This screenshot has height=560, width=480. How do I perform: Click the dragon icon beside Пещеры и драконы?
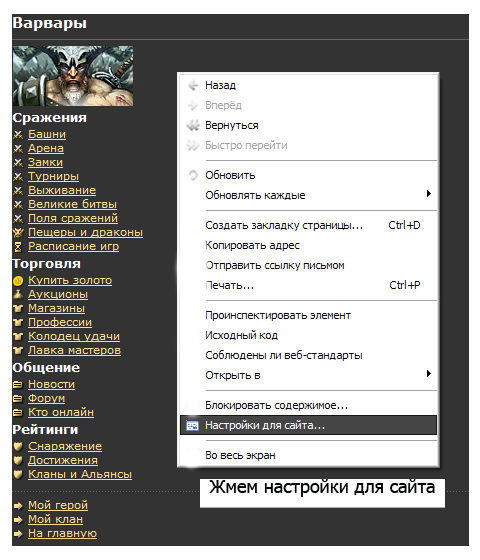(18, 232)
